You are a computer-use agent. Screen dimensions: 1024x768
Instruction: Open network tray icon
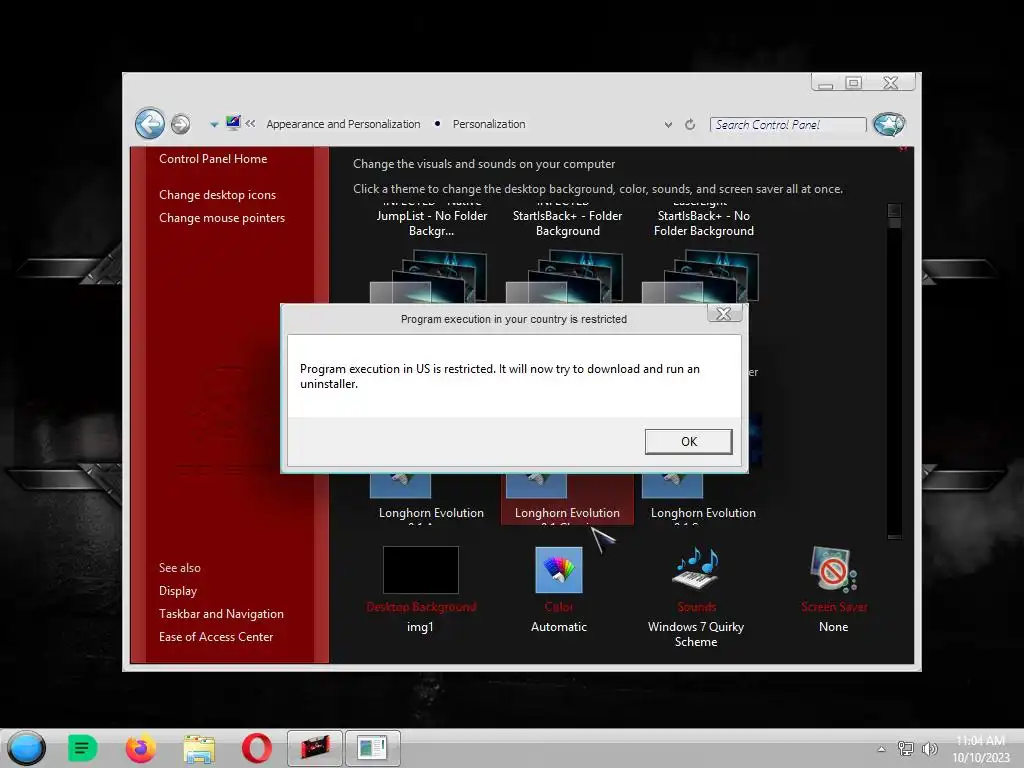[905, 748]
